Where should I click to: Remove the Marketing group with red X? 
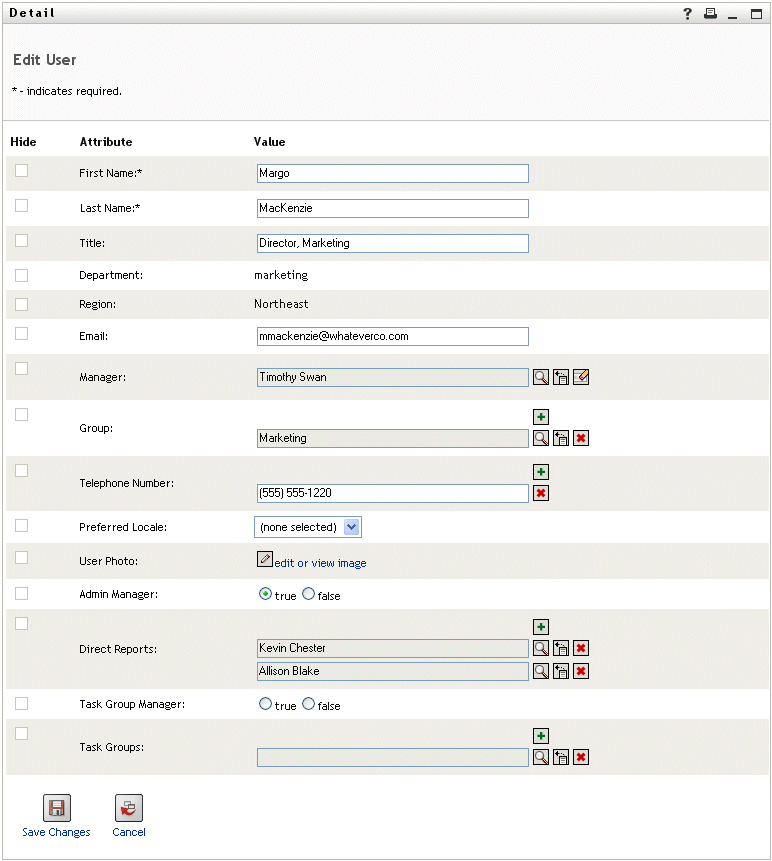tap(581, 438)
